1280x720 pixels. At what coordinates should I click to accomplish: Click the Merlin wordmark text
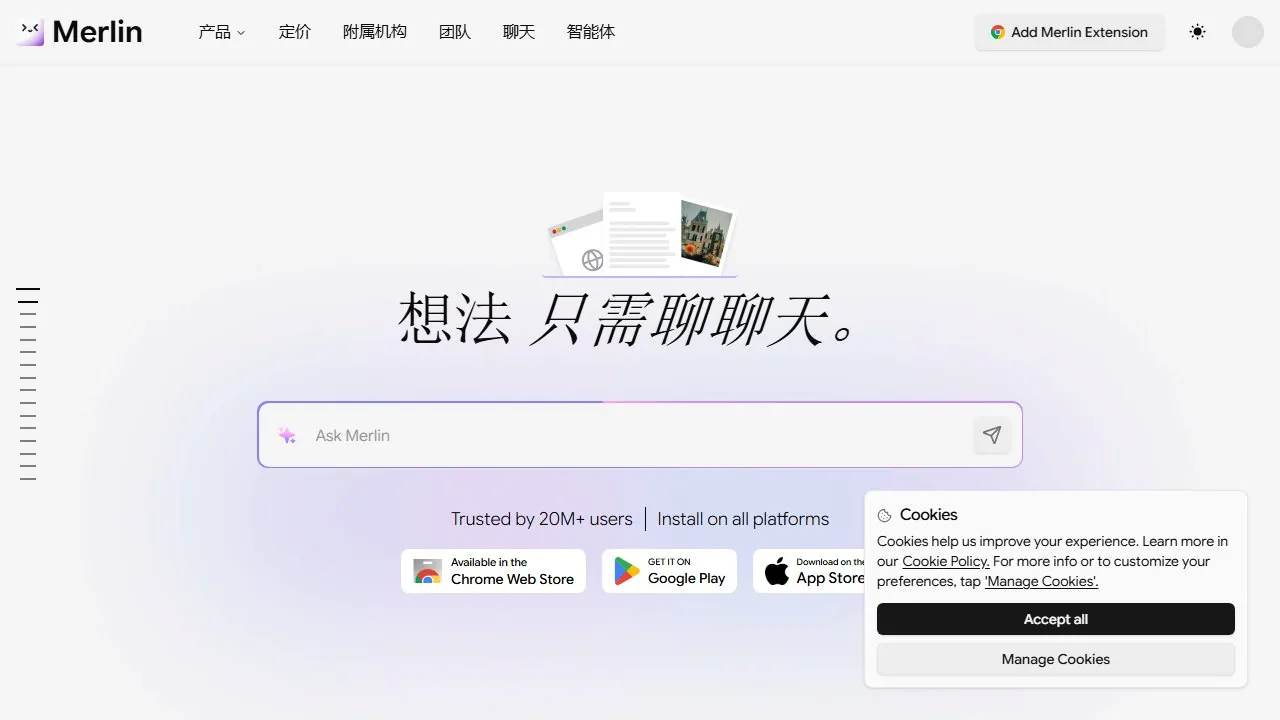[97, 32]
